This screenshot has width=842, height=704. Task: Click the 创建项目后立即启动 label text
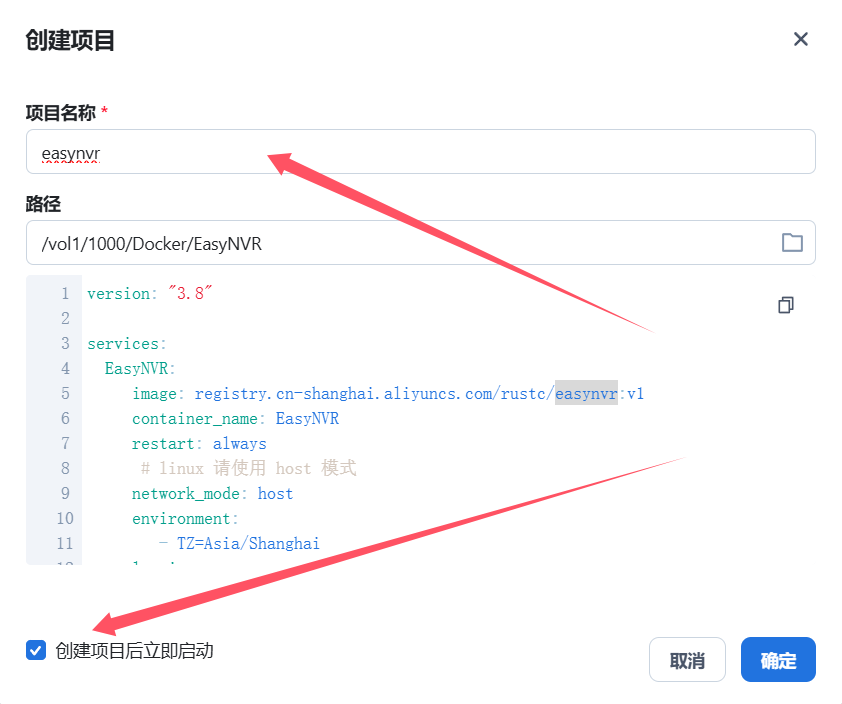pos(134,651)
